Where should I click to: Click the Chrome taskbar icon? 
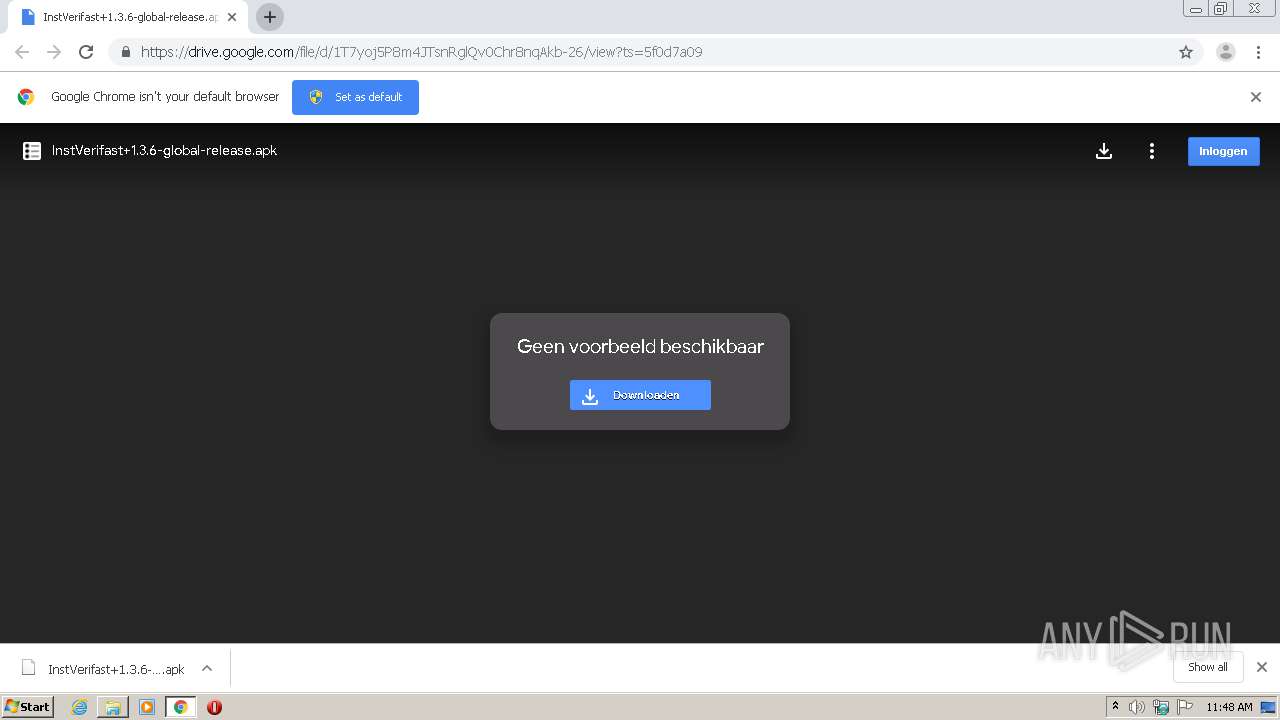pos(180,707)
